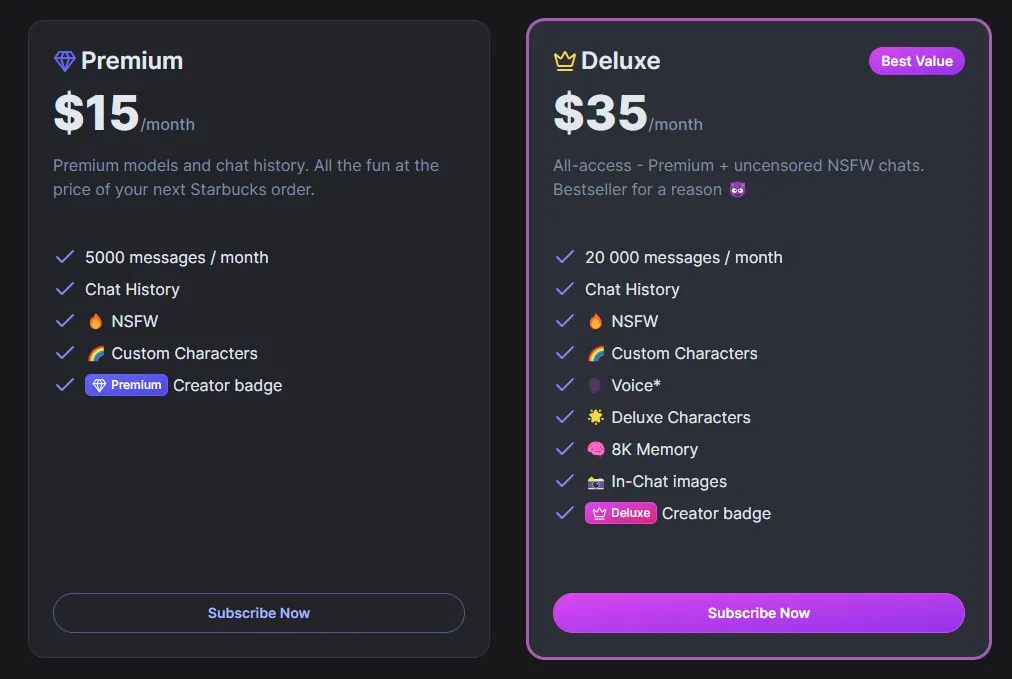Viewport: 1012px width, 679px height.
Task: Open the Premium Creator badge
Action: (x=126, y=385)
